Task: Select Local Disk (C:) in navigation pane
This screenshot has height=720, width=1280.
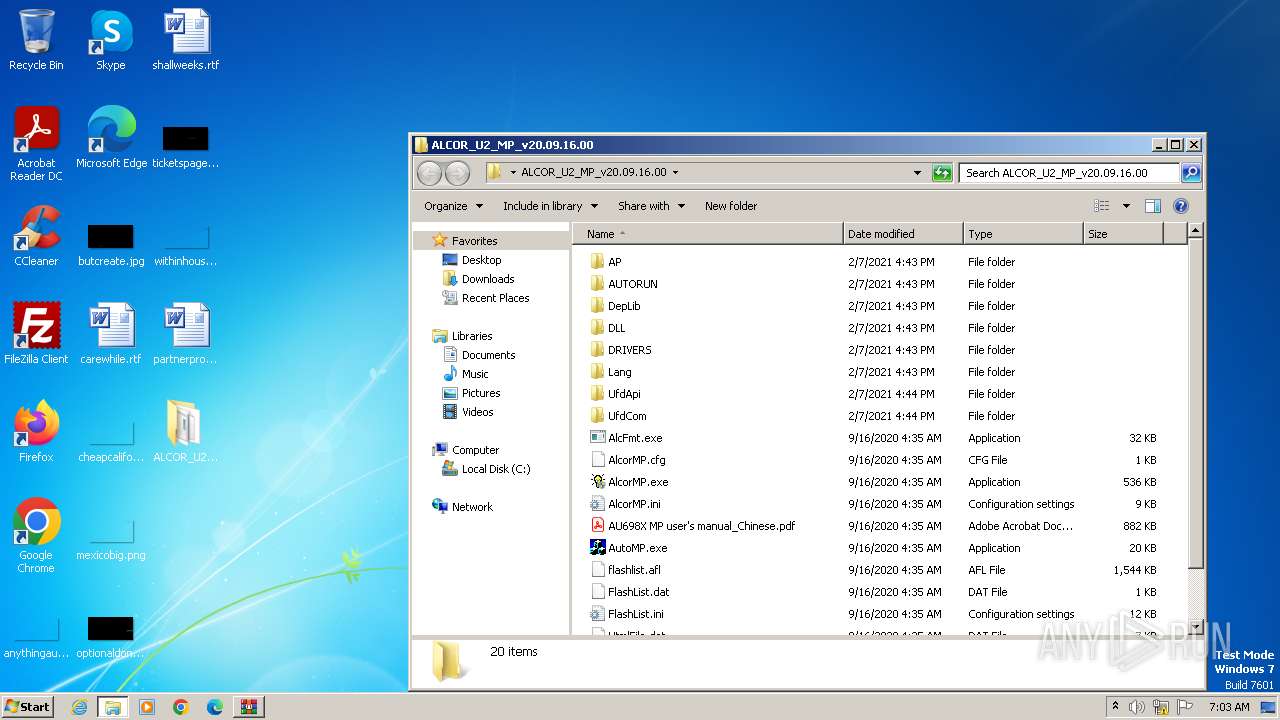Action: click(x=495, y=469)
